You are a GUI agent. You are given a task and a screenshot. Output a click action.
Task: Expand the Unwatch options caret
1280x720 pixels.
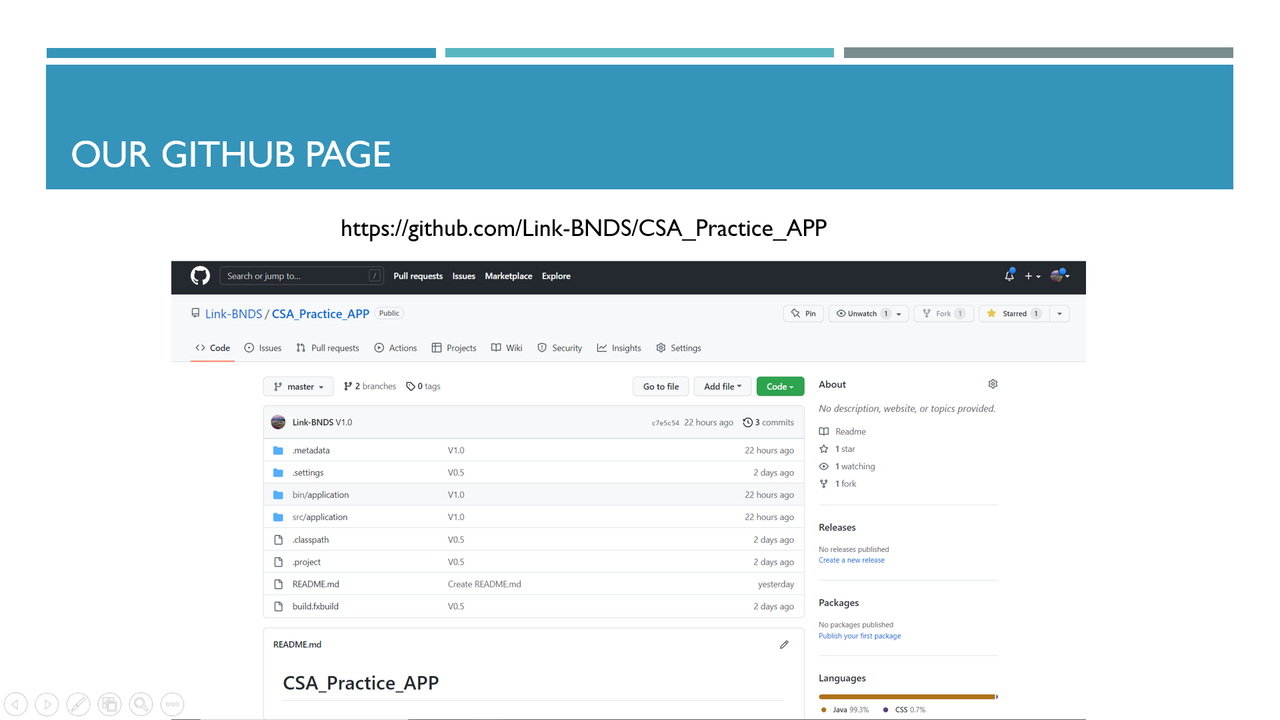[x=899, y=314]
